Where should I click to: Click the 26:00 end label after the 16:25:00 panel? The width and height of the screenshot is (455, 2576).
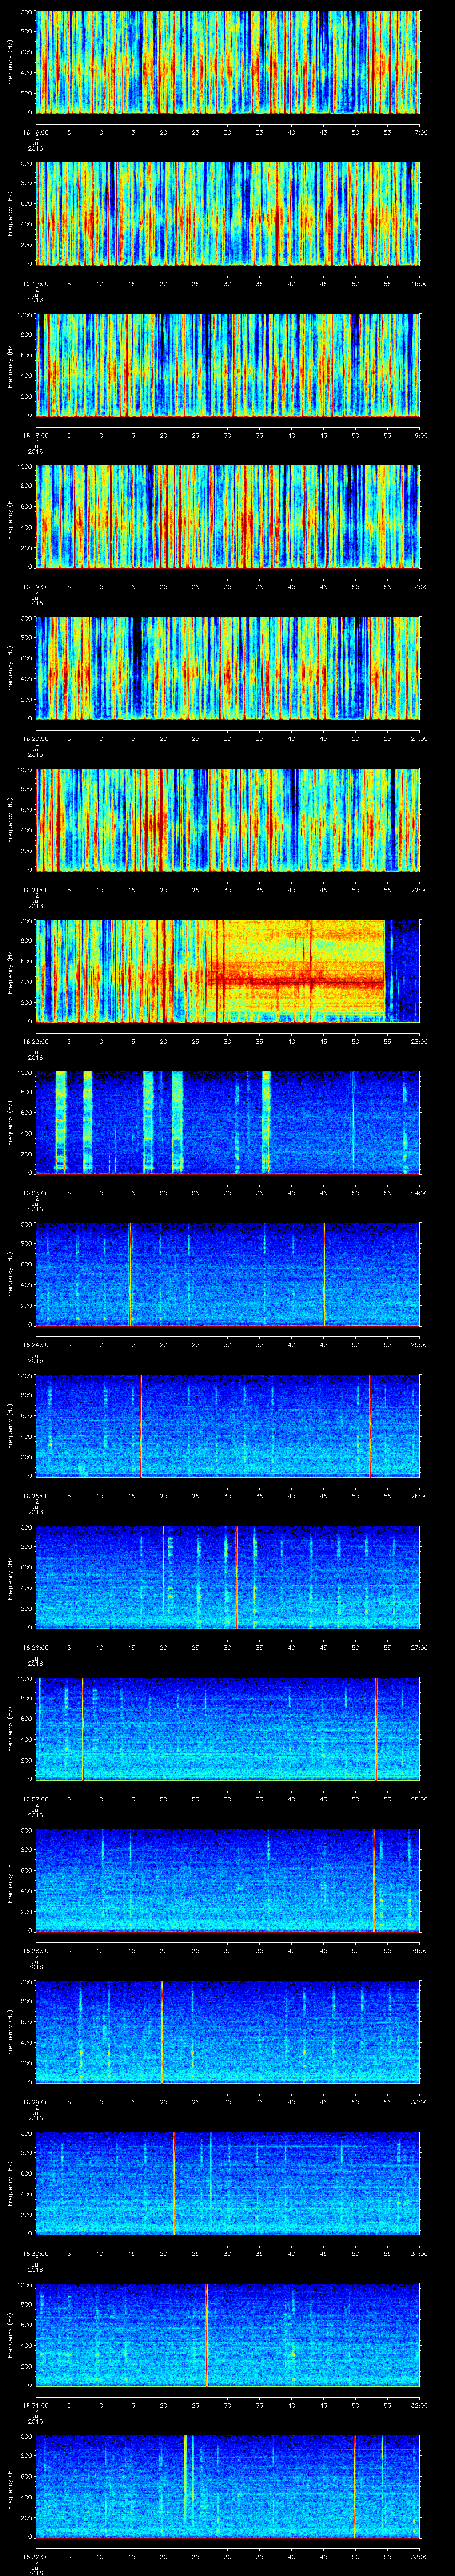[419, 1496]
